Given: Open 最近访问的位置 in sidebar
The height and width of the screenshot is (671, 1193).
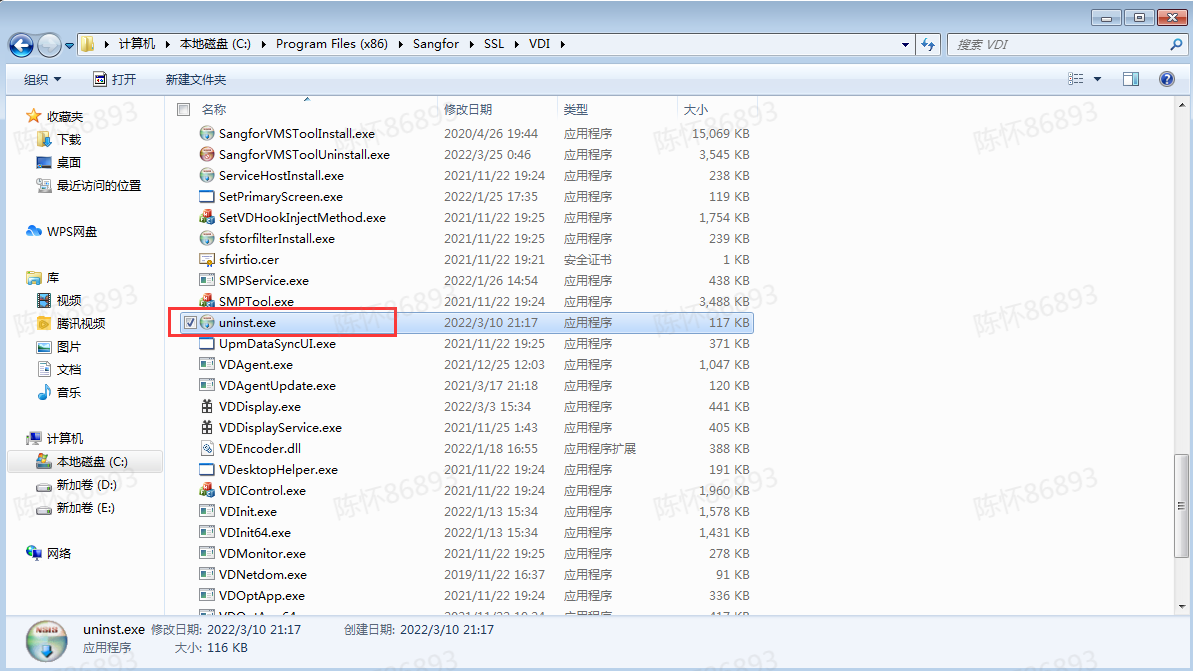Looking at the screenshot, I should click(89, 185).
